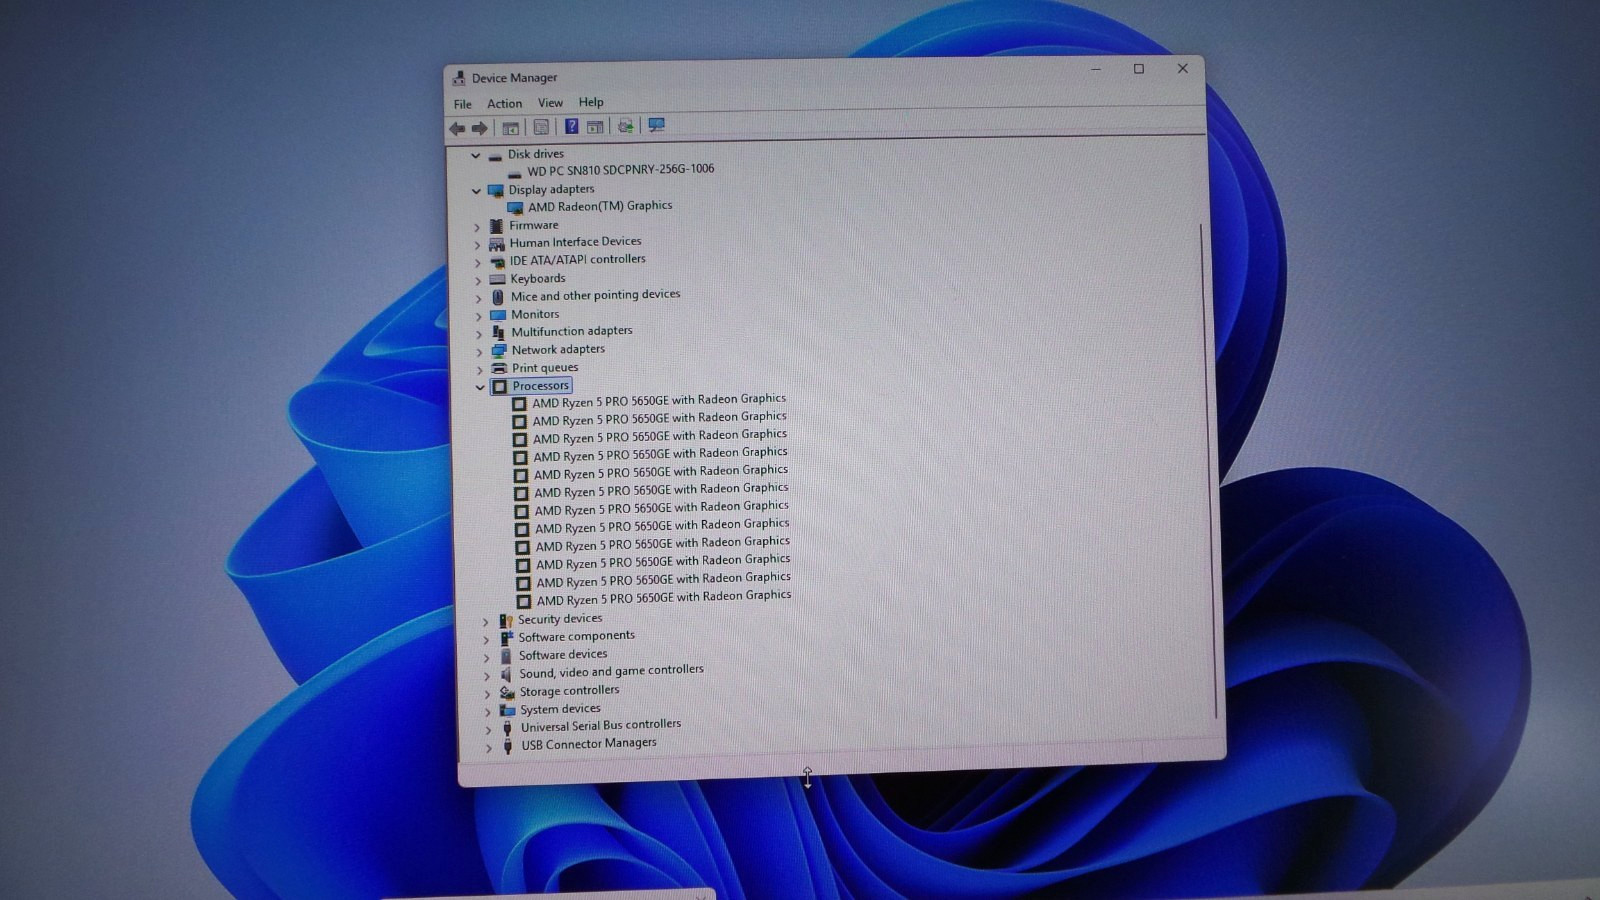Select the Disk drives label

point(535,154)
